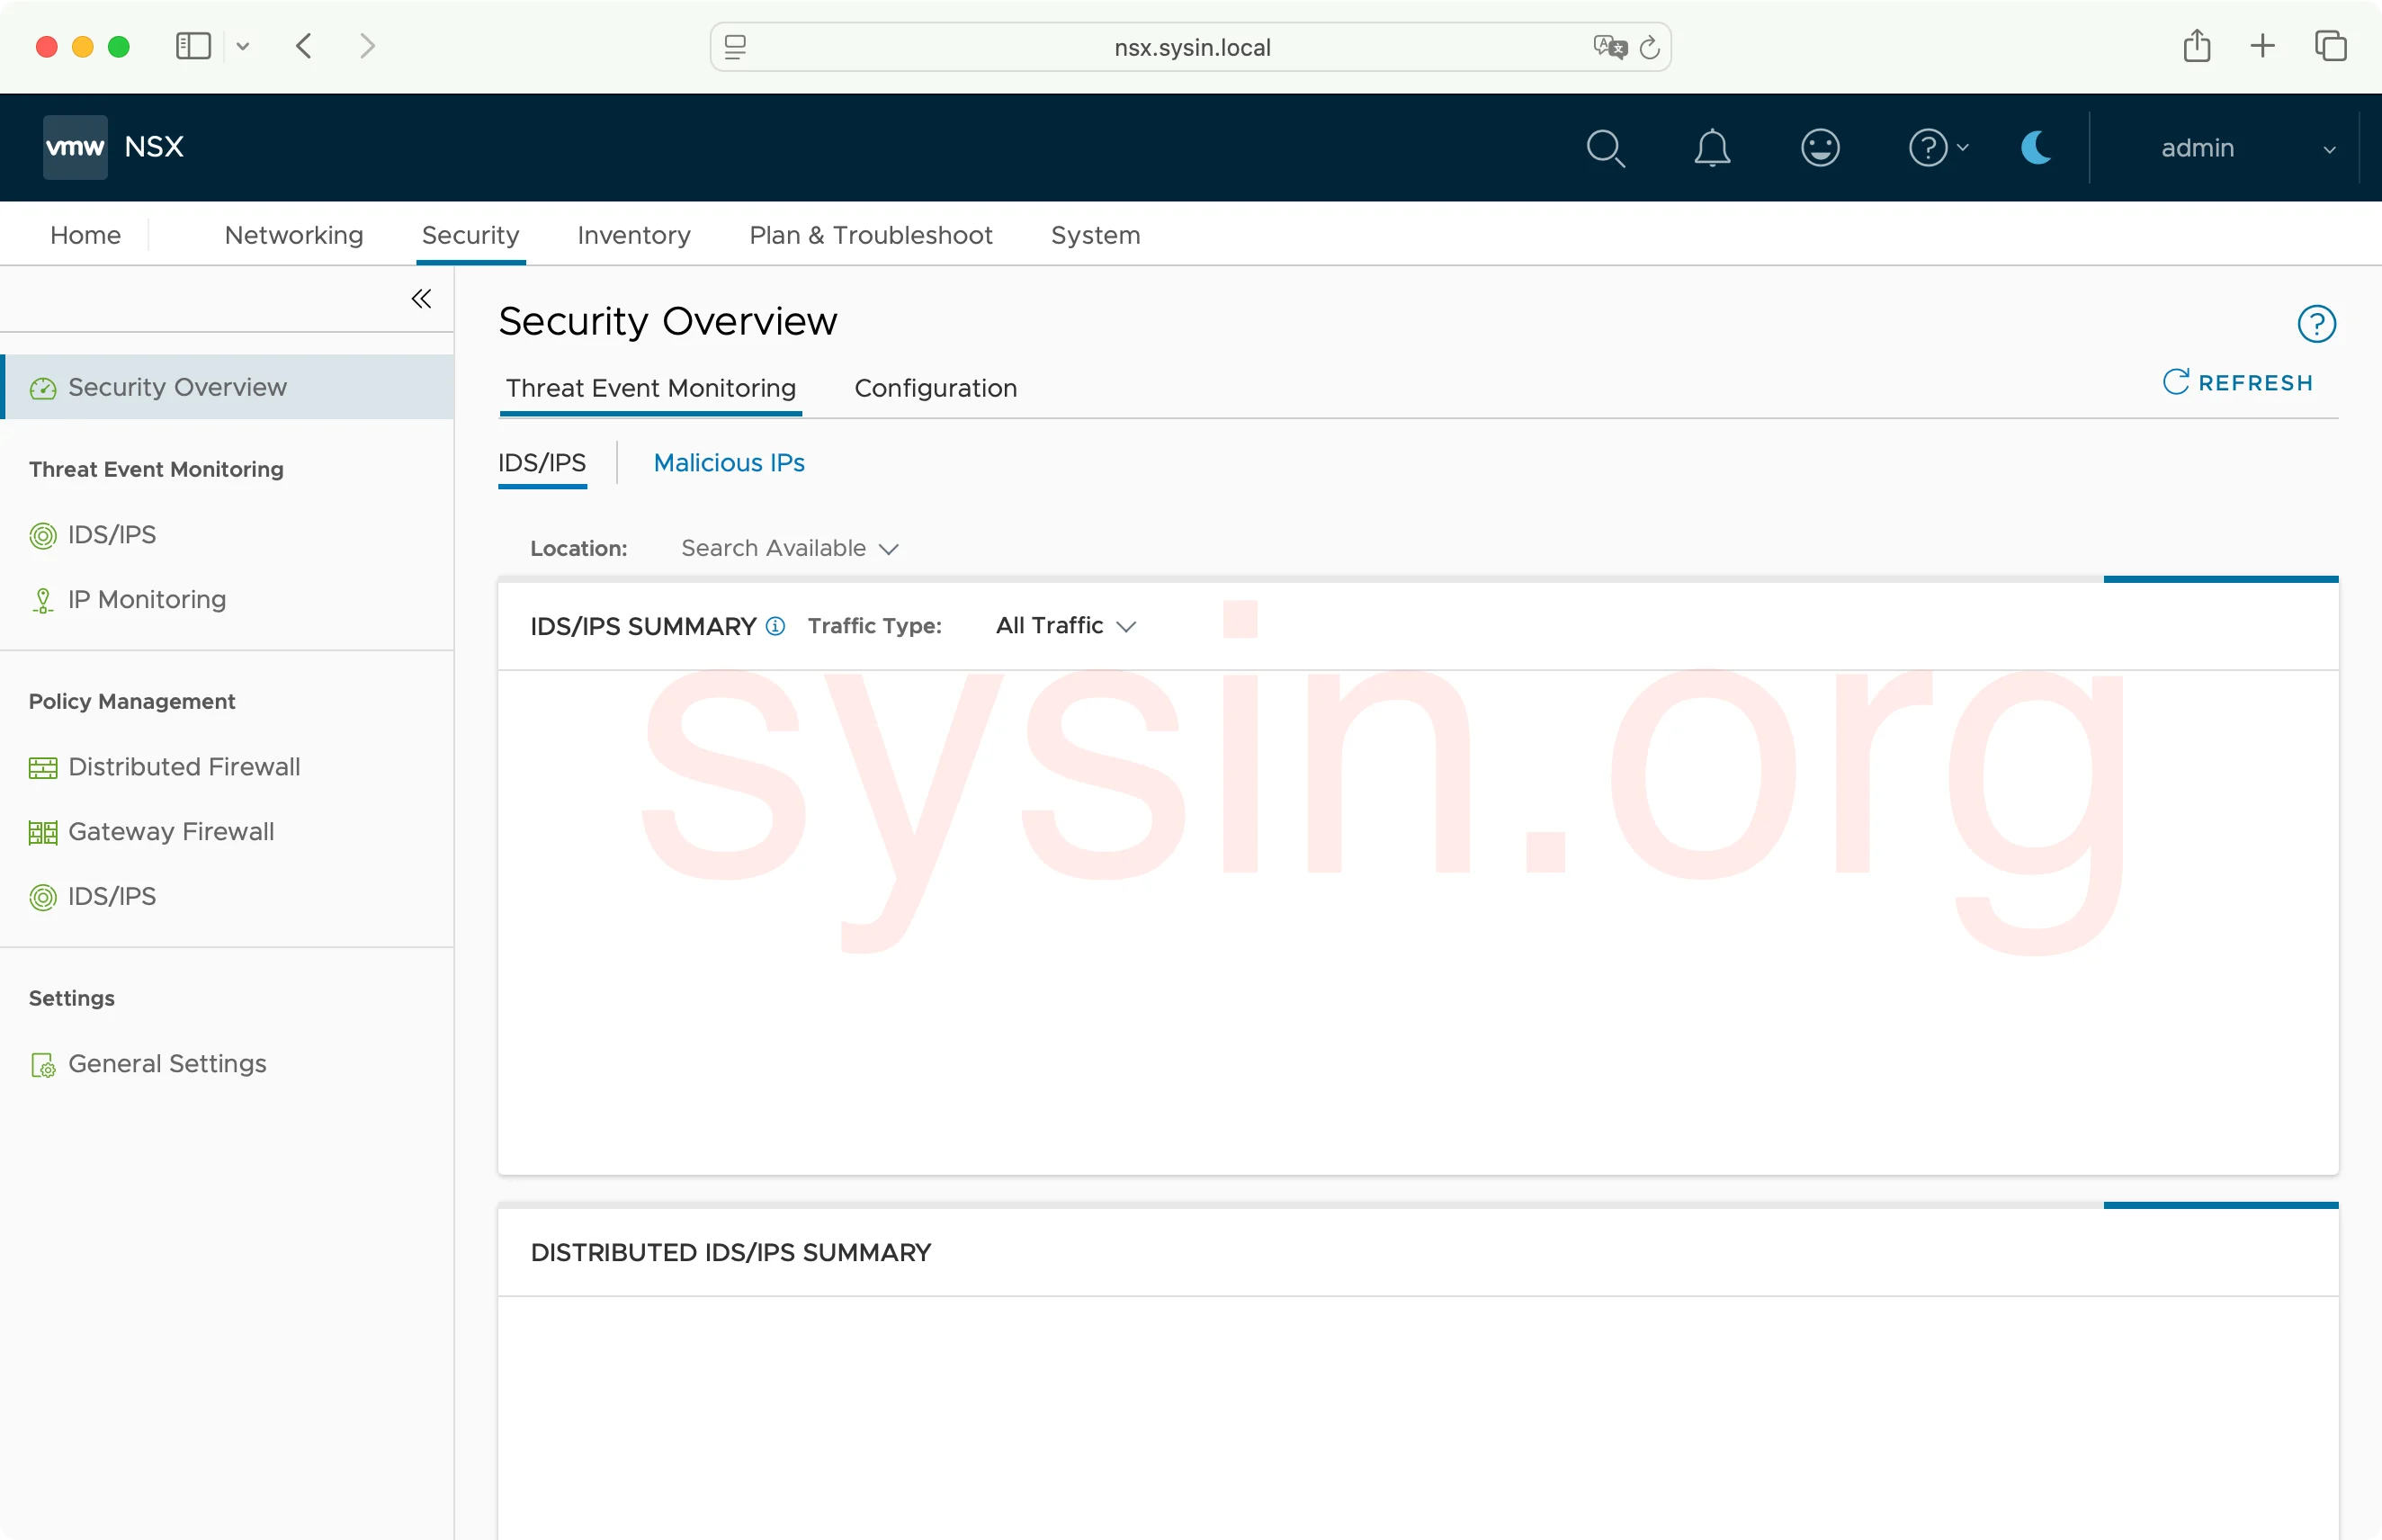This screenshot has height=1540, width=2382.
Task: Open Gateway Firewall from sidebar
Action: (x=171, y=832)
